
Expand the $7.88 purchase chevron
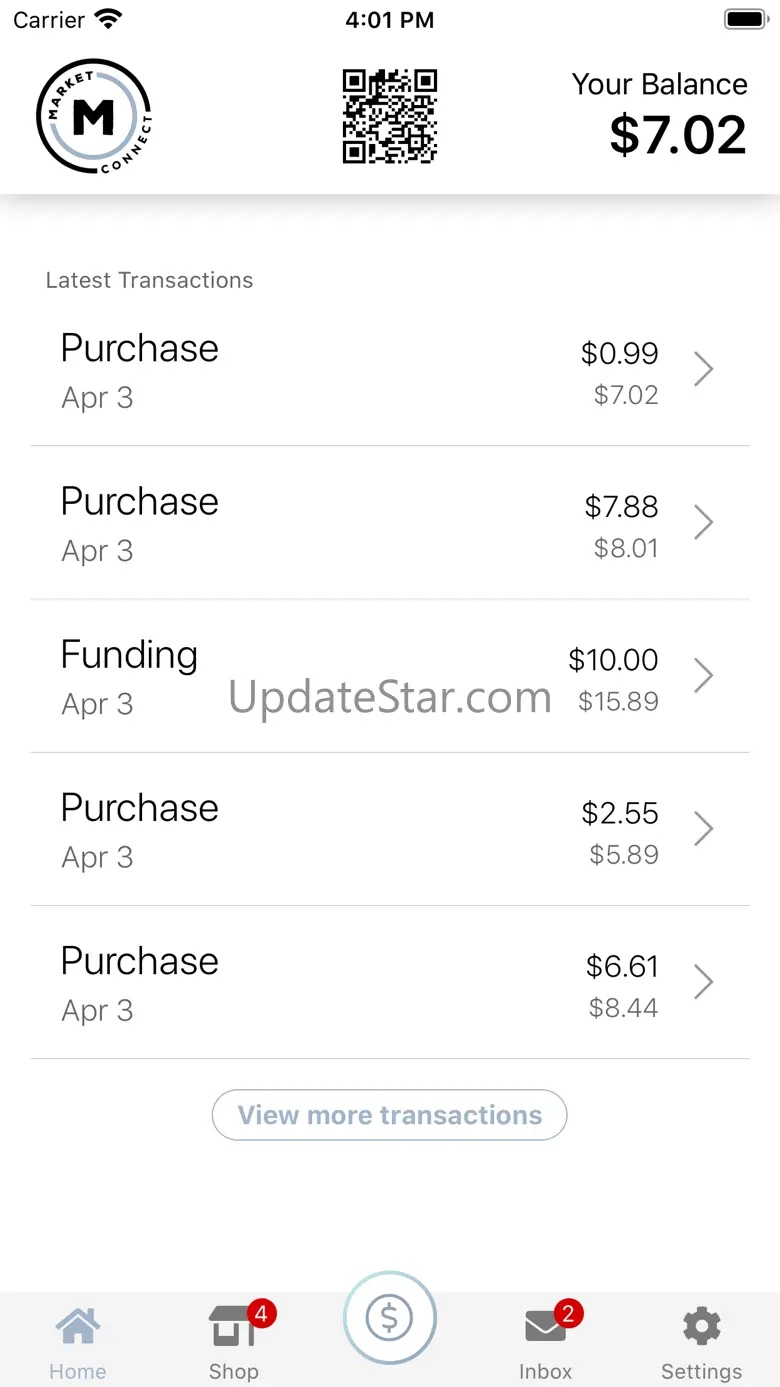pyautogui.click(x=704, y=522)
